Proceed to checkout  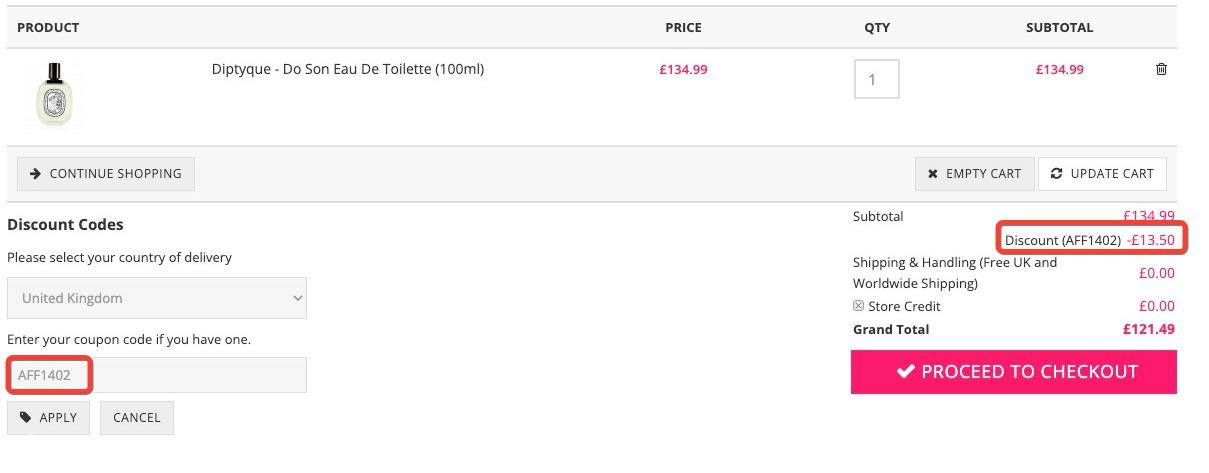coord(1014,372)
